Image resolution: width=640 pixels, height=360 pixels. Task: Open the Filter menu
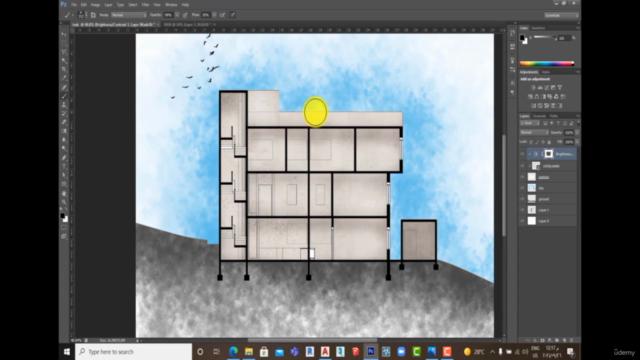pos(145,5)
